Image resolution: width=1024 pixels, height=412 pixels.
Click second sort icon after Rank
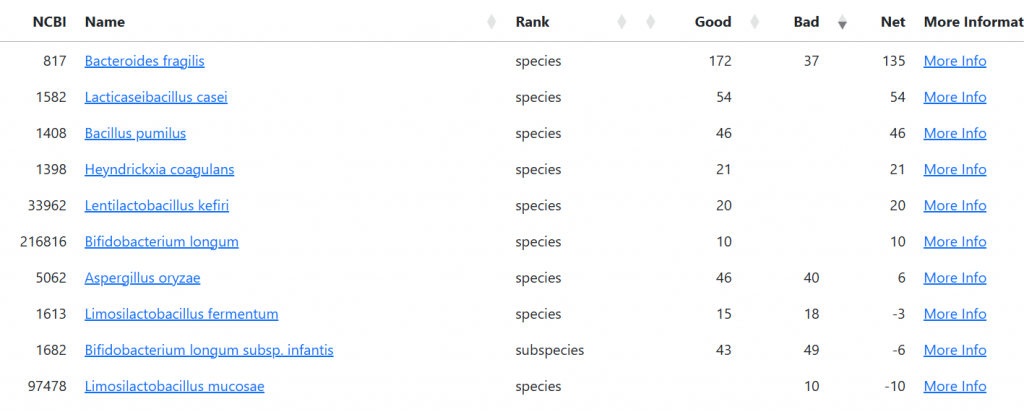[x=650, y=22]
